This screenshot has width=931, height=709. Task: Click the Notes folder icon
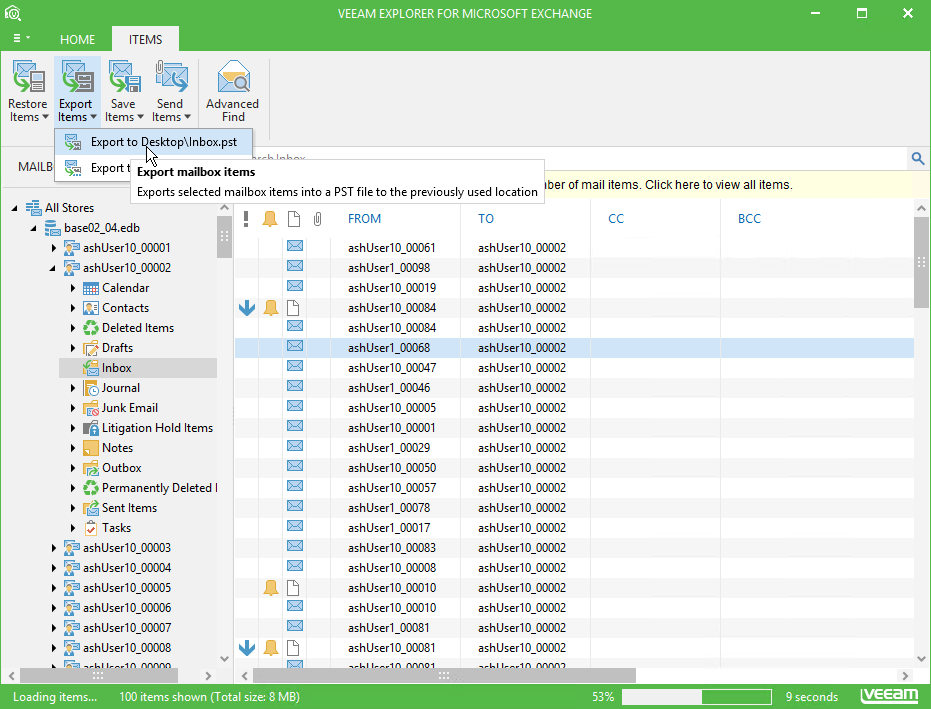pos(91,448)
